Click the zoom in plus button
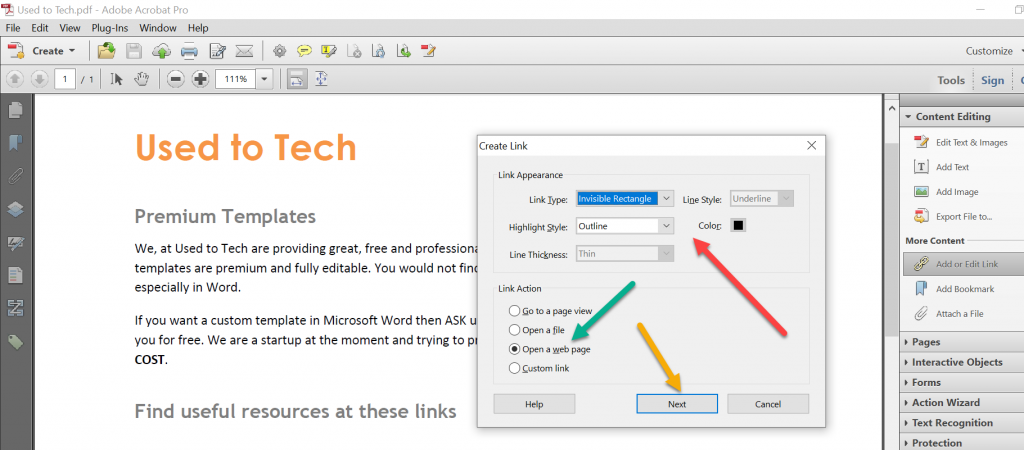Image resolution: width=1024 pixels, height=450 pixels. click(200, 79)
